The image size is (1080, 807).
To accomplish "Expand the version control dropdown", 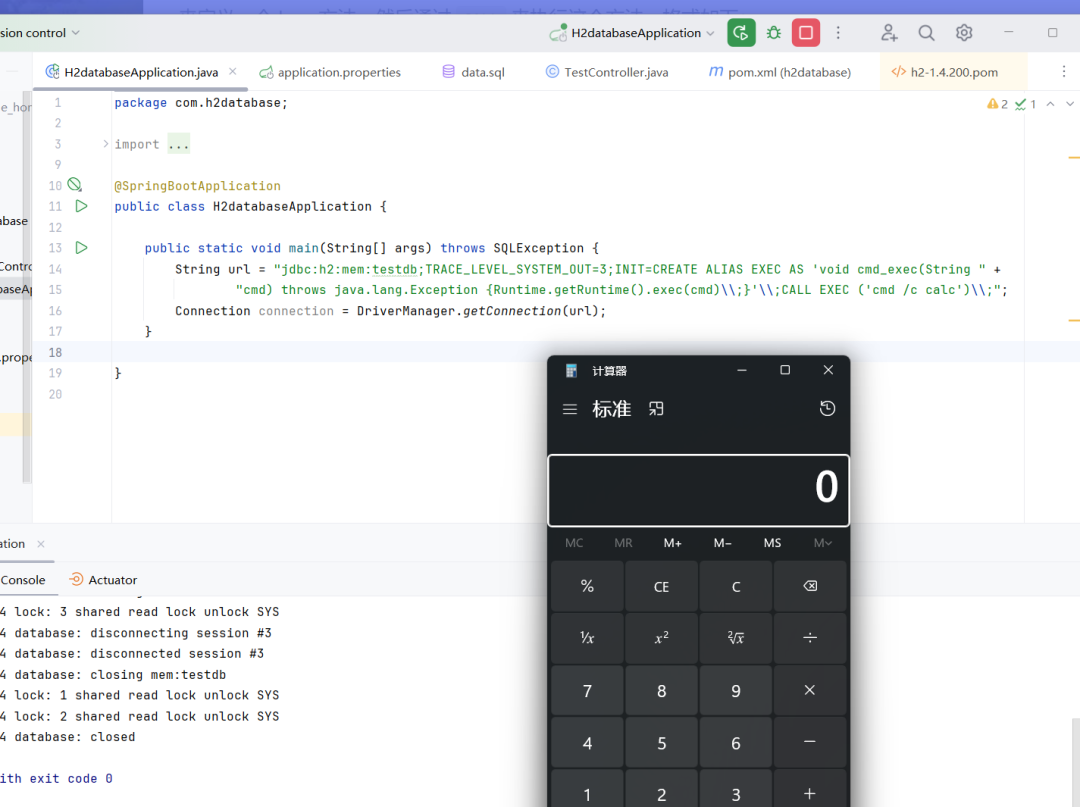I will (x=40, y=33).
